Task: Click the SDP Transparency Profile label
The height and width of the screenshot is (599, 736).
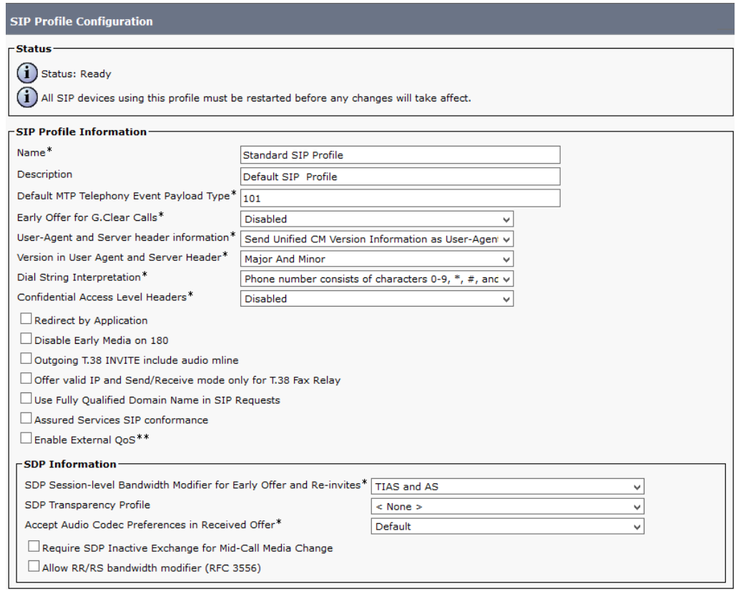Action: (x=87, y=505)
